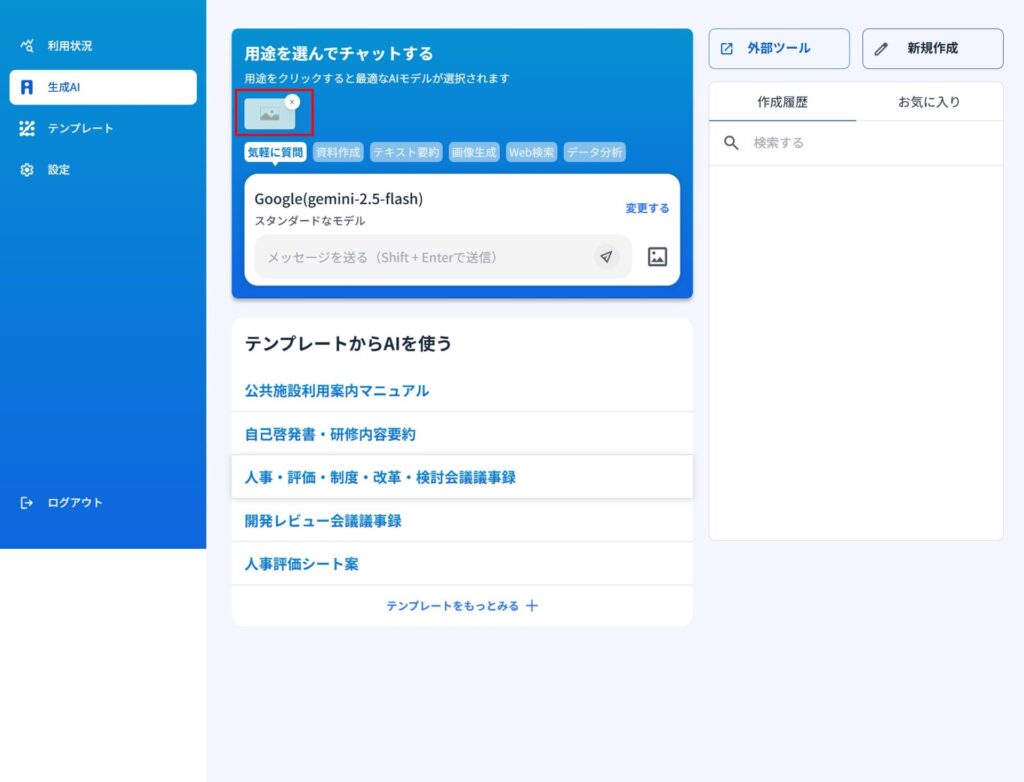Screen dimensions: 1024x782
Task: Click the attached image thumbnail preview
Action: [x=269, y=115]
